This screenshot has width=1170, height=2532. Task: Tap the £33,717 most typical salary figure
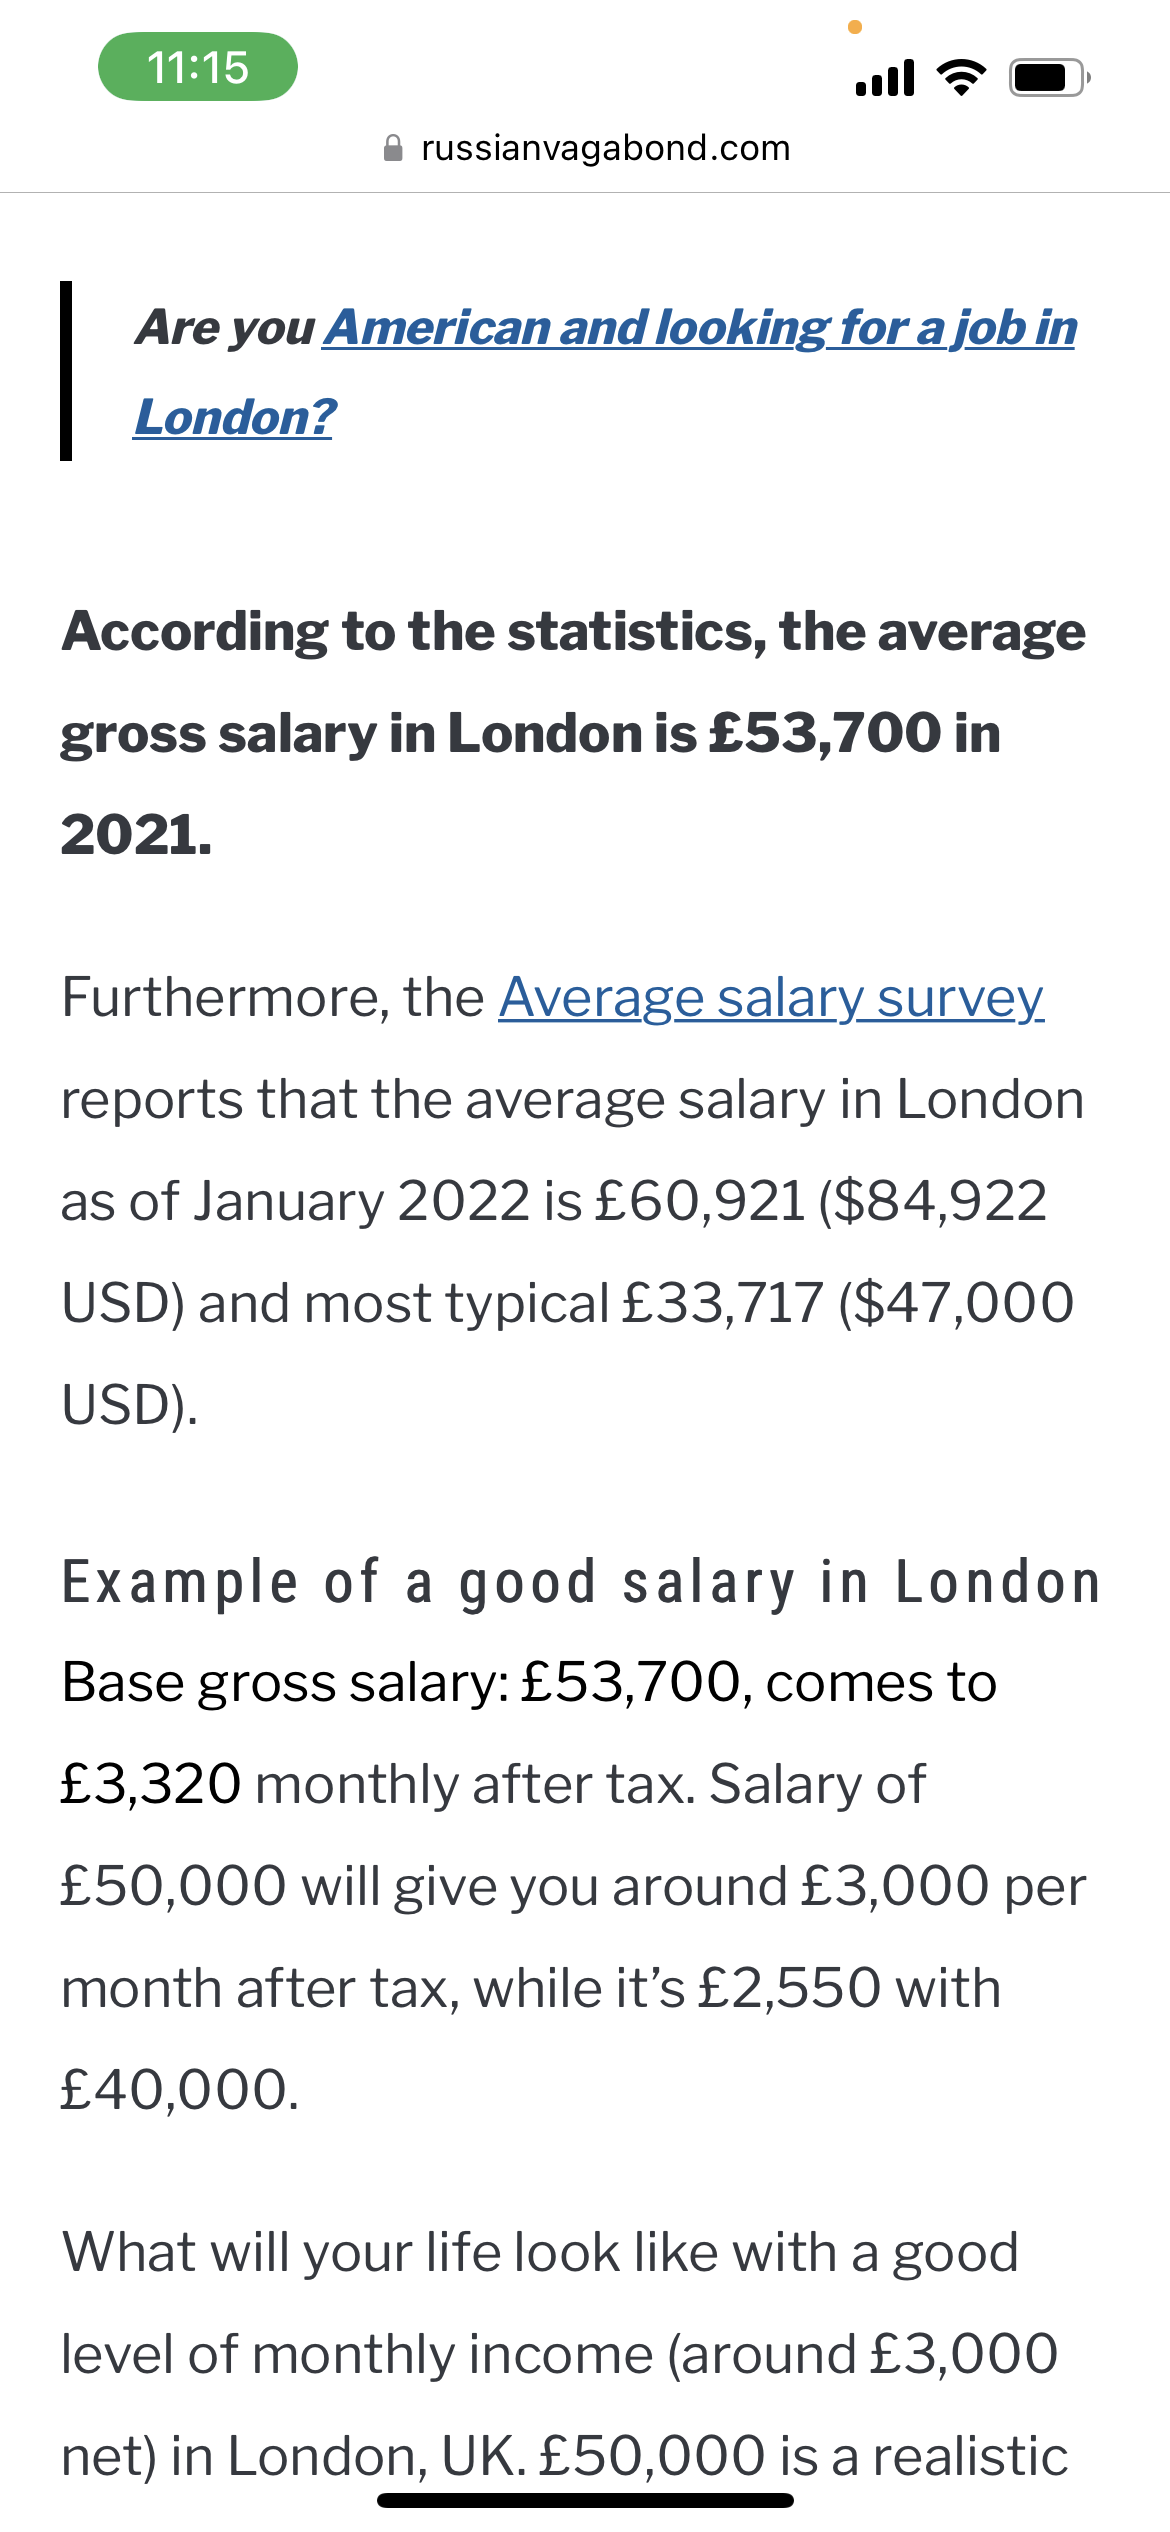pyautogui.click(x=722, y=1303)
